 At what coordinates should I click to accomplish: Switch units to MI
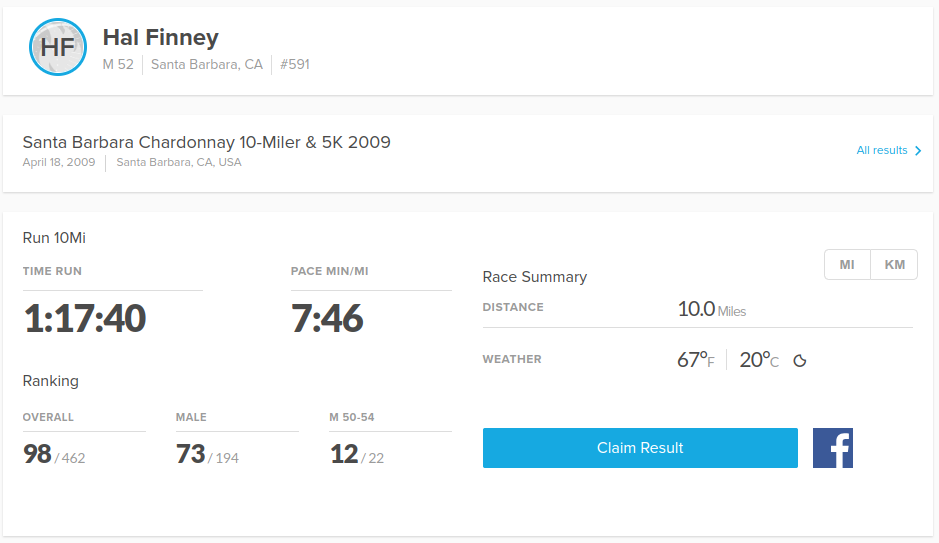pyautogui.click(x=847, y=265)
